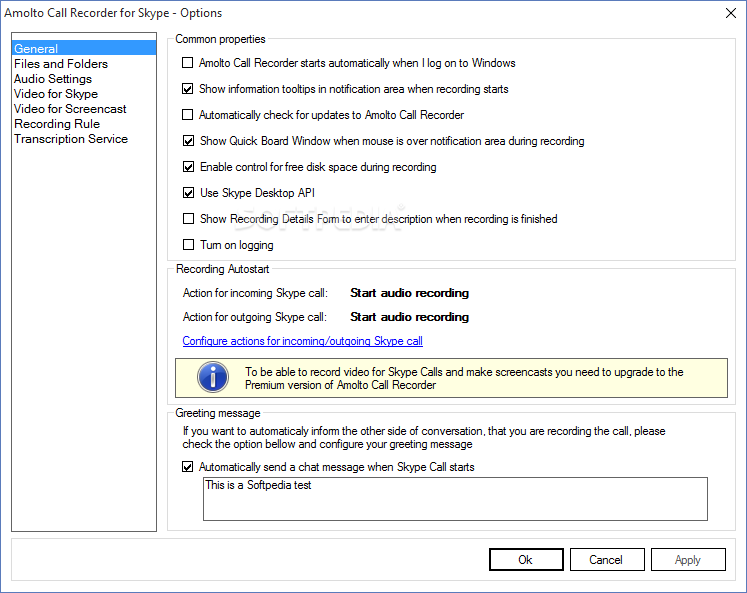Toggle Show Quick Board Window checkbox
The height and width of the screenshot is (593, 747).
189,141
